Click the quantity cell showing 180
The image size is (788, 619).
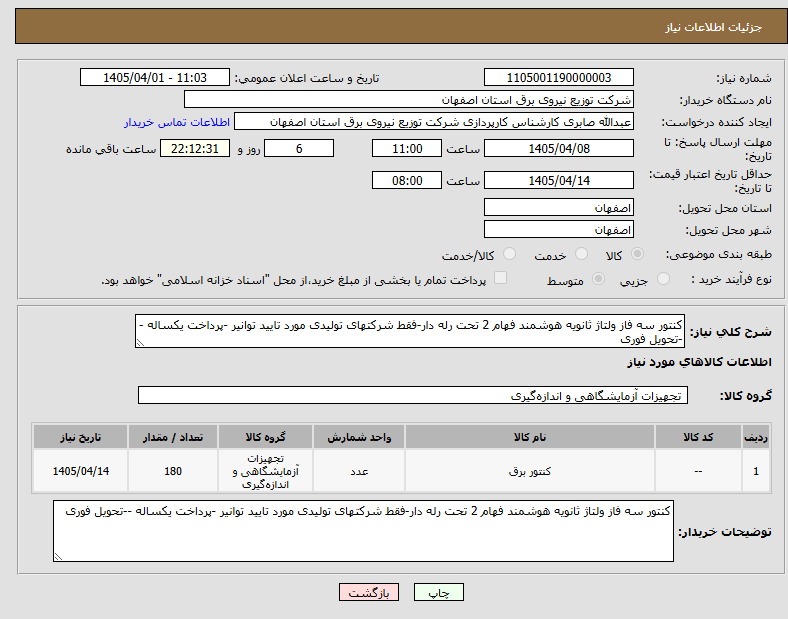click(x=173, y=471)
